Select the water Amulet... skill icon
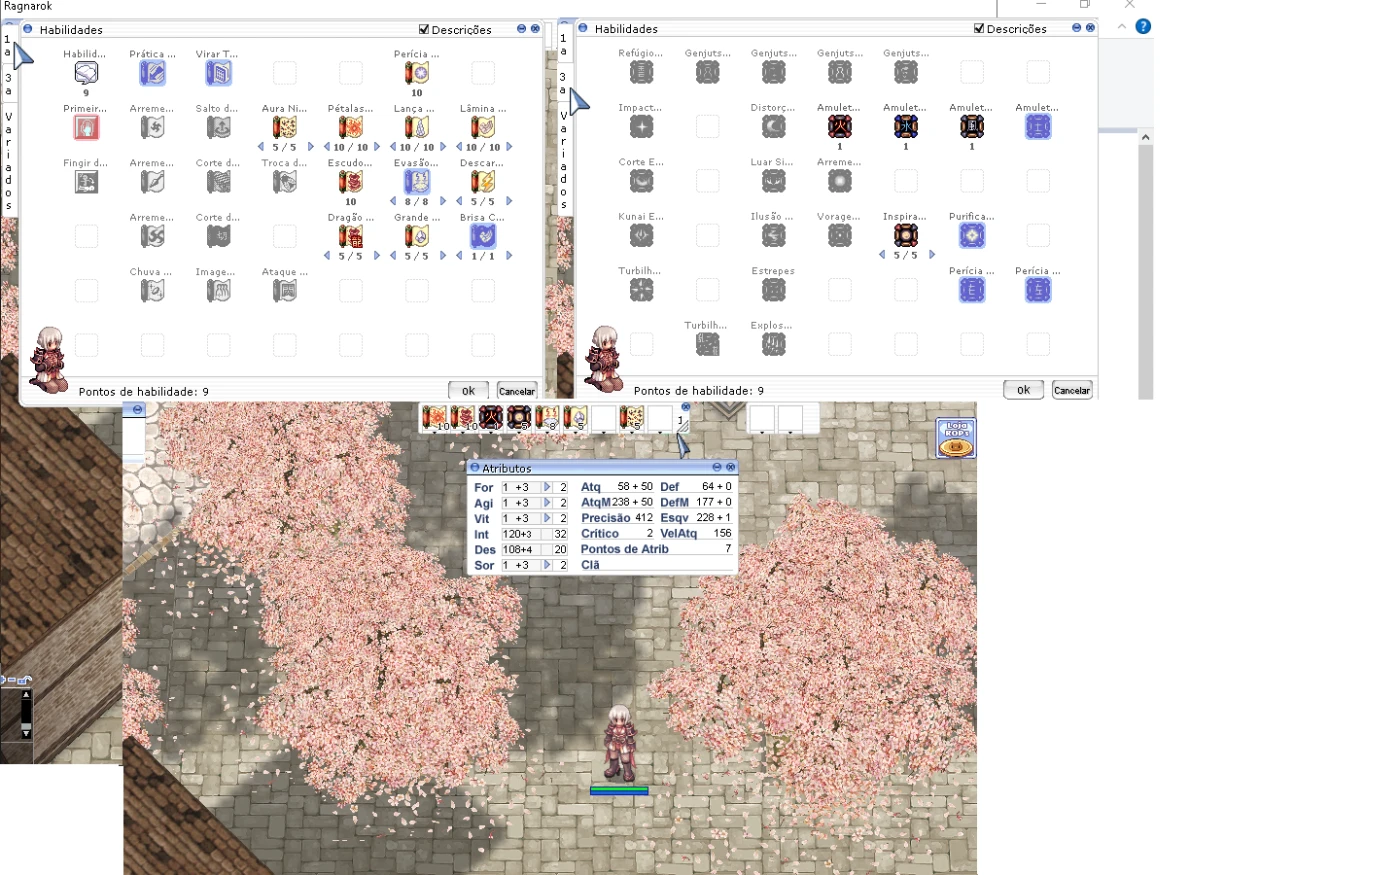The width and height of the screenshot is (1400, 875). pos(905,126)
